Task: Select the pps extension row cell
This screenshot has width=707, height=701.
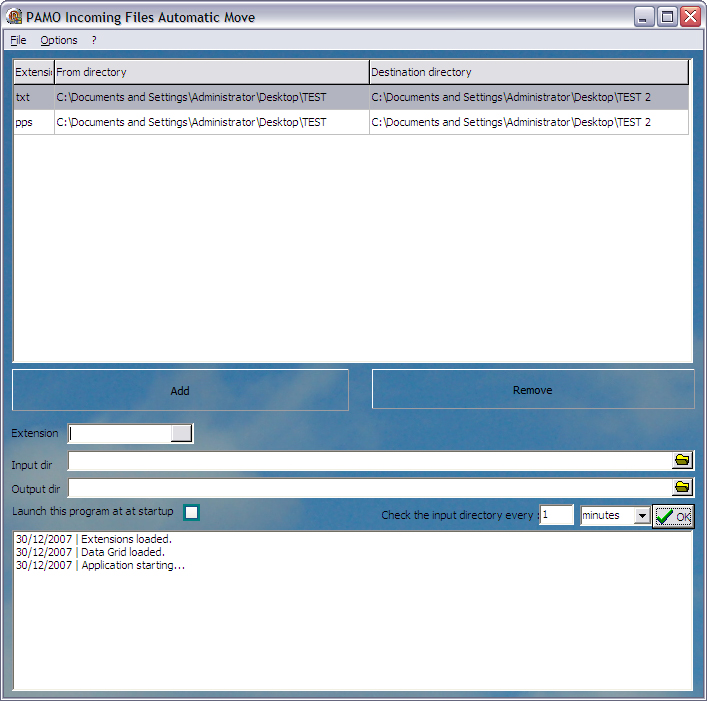Action: pyautogui.click(x=34, y=122)
